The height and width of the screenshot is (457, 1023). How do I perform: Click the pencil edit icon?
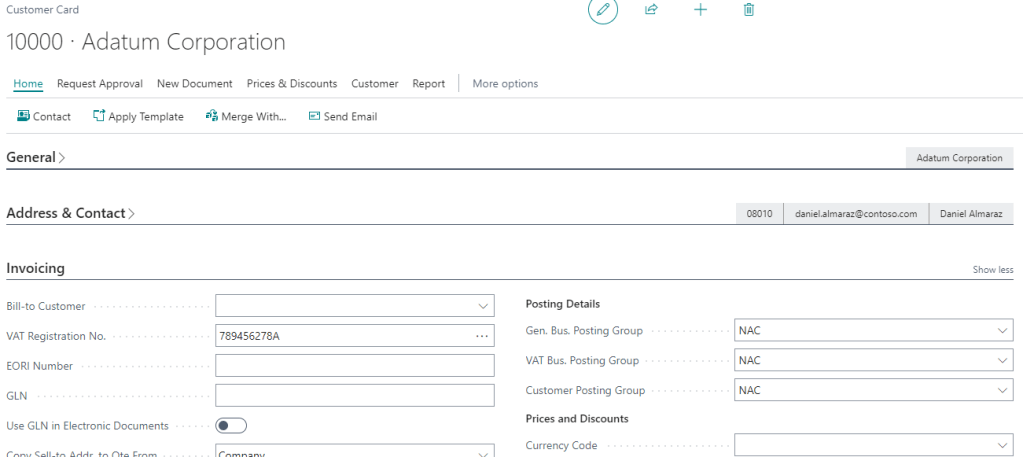coord(602,10)
